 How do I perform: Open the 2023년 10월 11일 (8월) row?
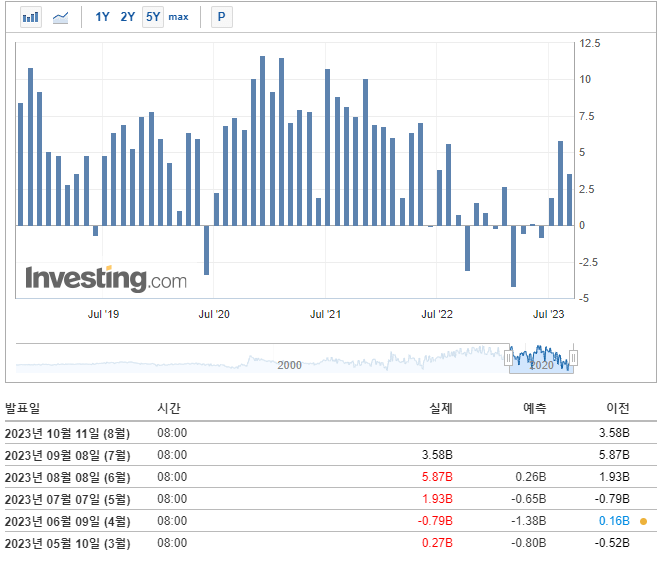point(331,433)
